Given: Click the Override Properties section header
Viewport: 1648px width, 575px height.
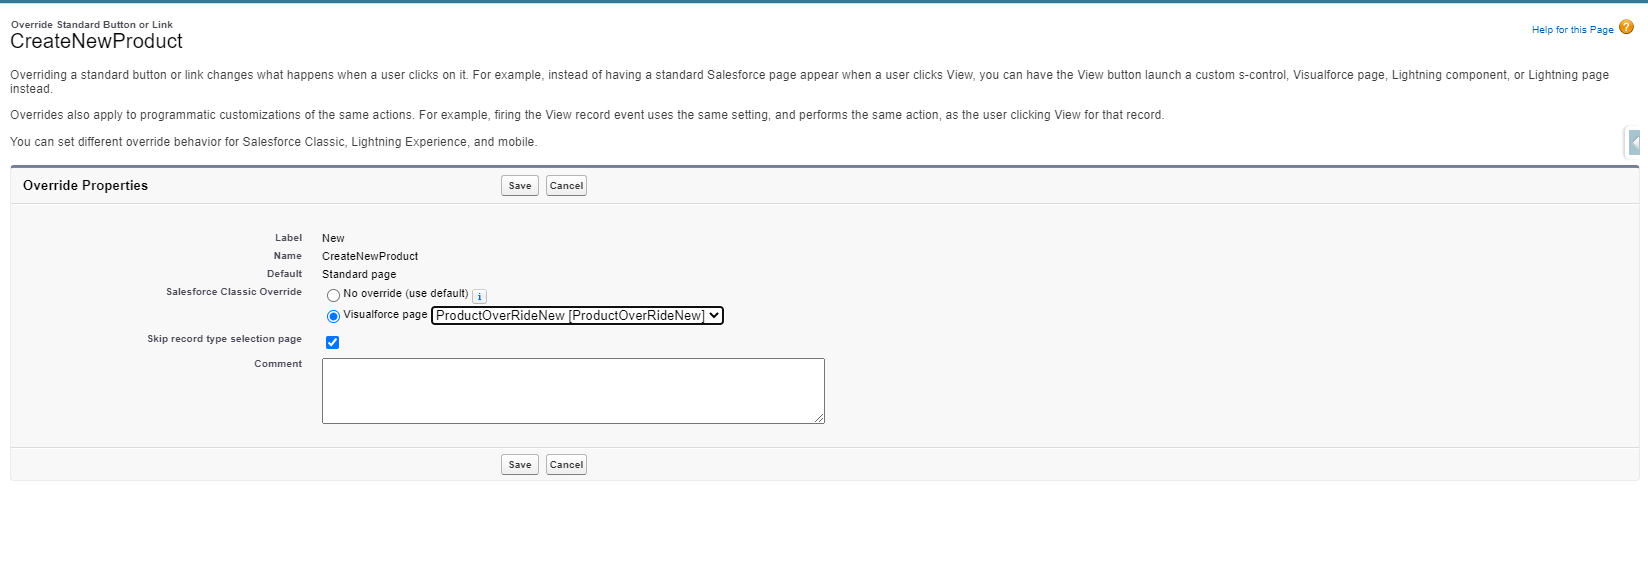Looking at the screenshot, I should click(x=86, y=186).
